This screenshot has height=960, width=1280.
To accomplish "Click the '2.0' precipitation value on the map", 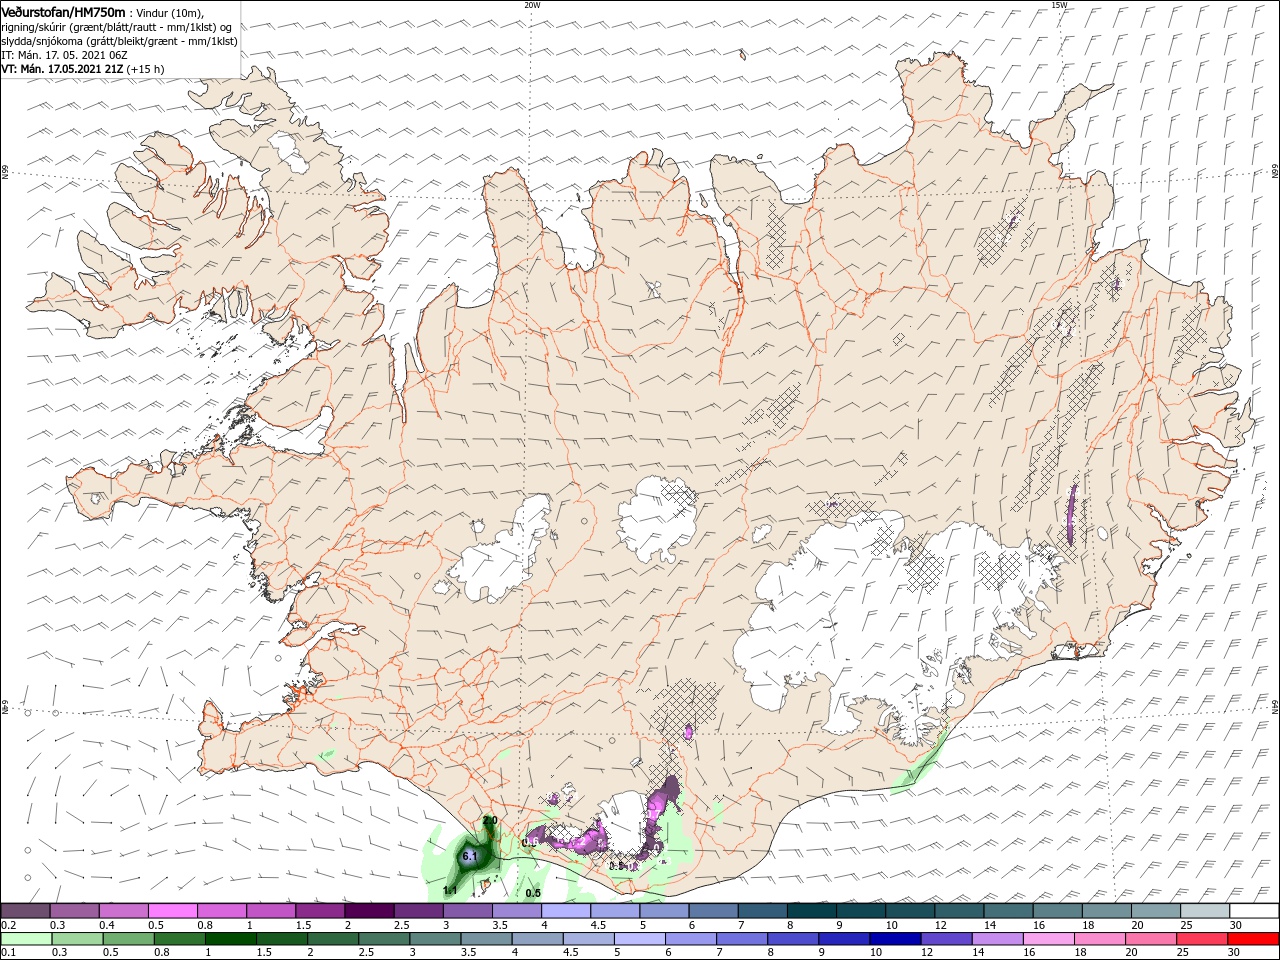I will pos(490,820).
